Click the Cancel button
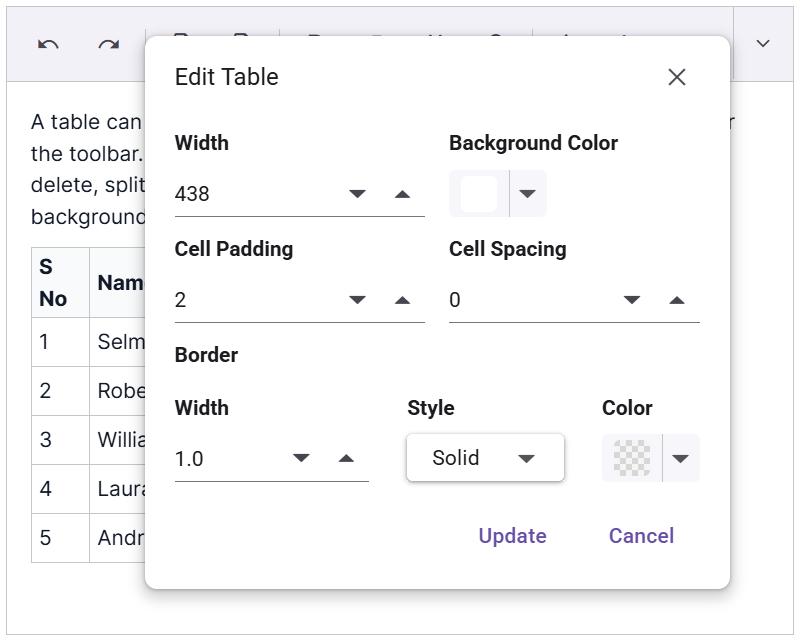Screen dimensions: 799x640 click(642, 536)
